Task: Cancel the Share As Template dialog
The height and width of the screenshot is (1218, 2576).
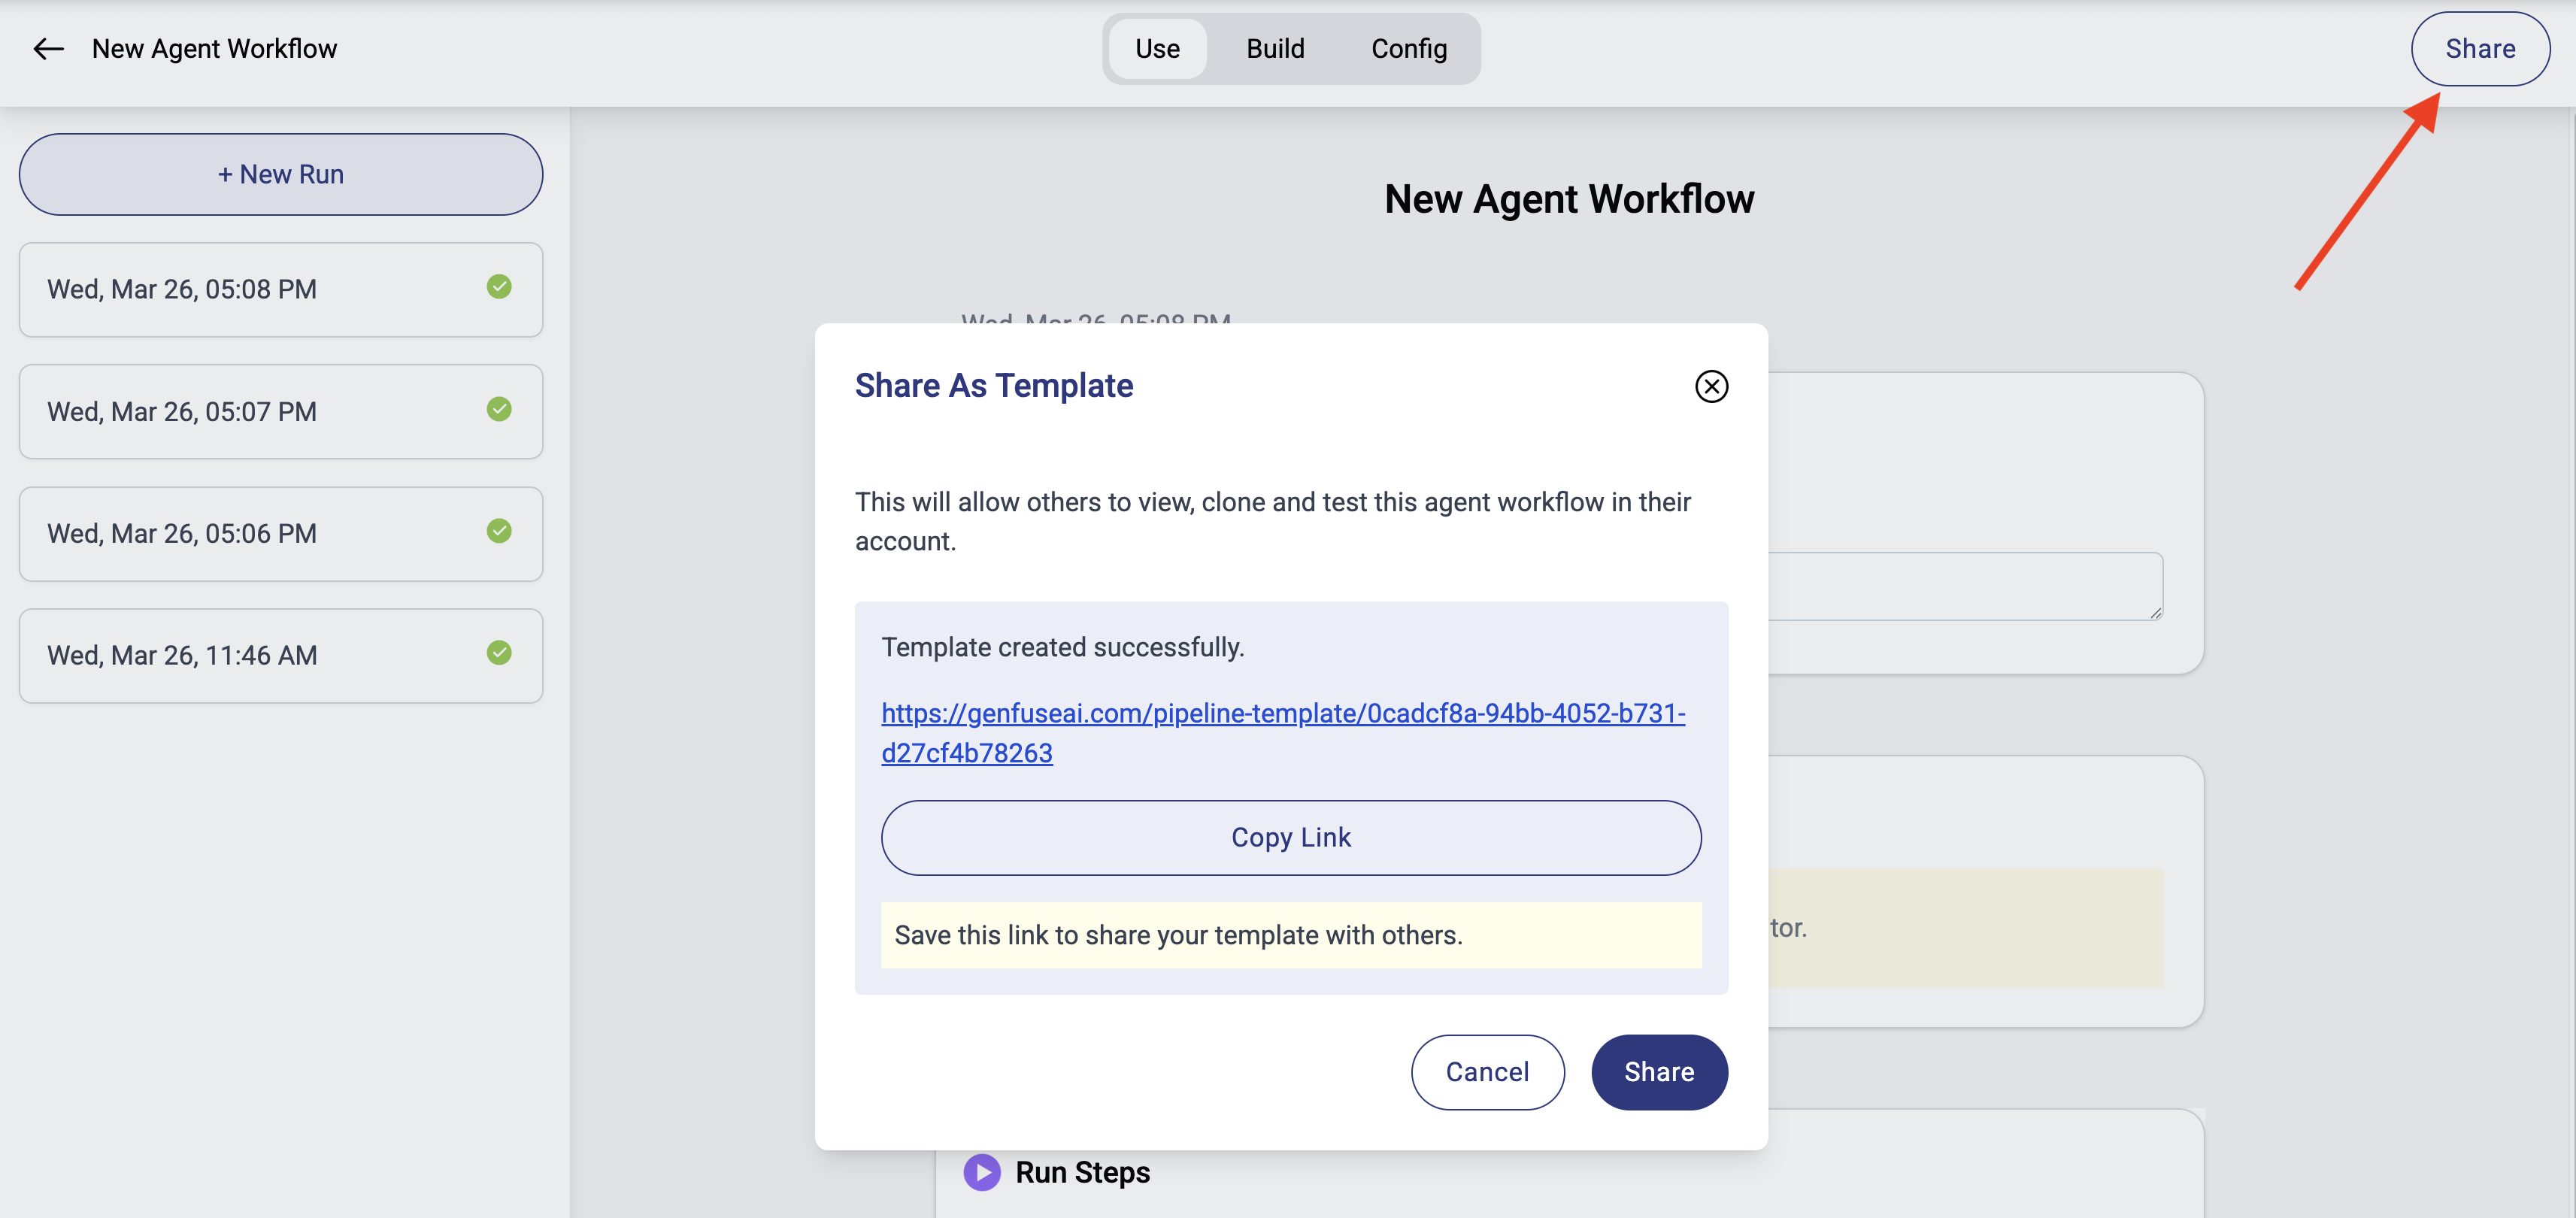Action: 1487,1071
